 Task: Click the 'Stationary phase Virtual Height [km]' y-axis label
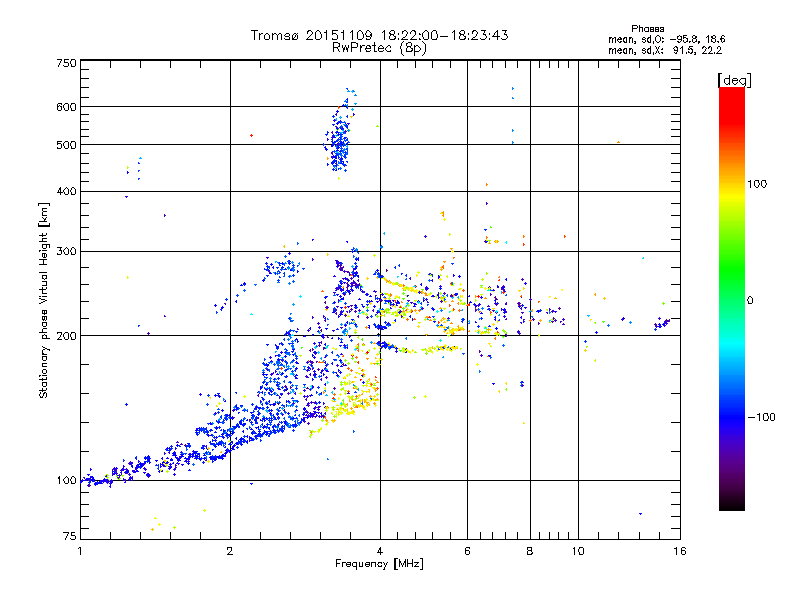coord(44,300)
